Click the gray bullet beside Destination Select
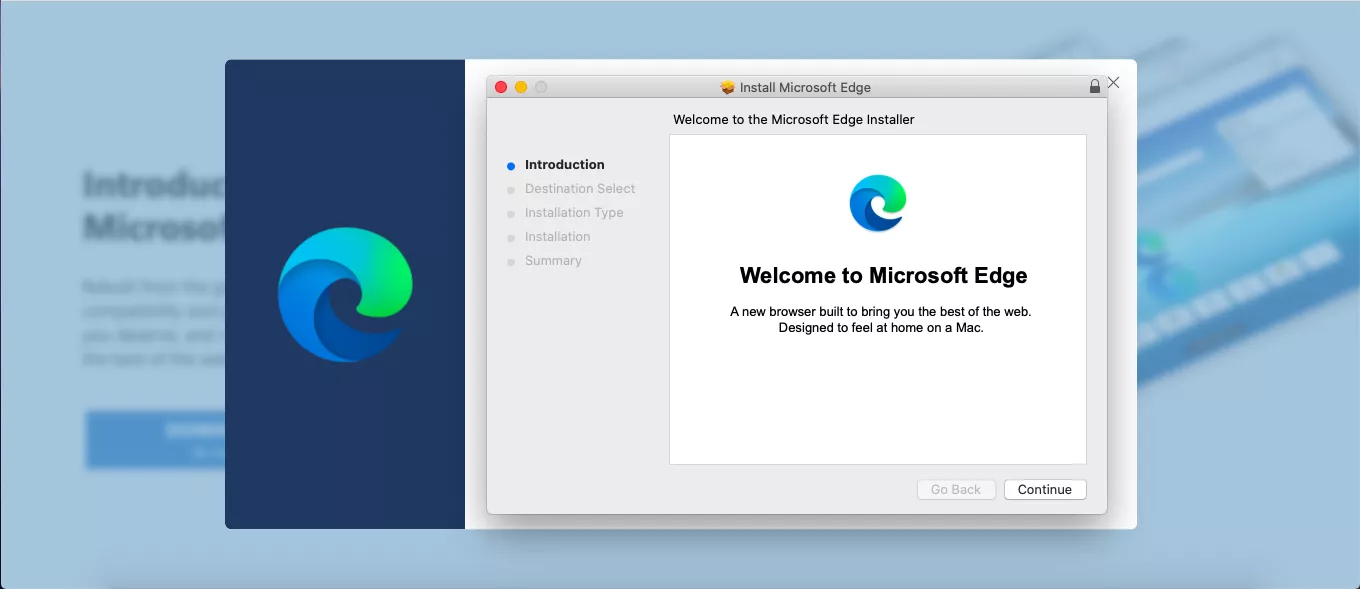 point(512,189)
